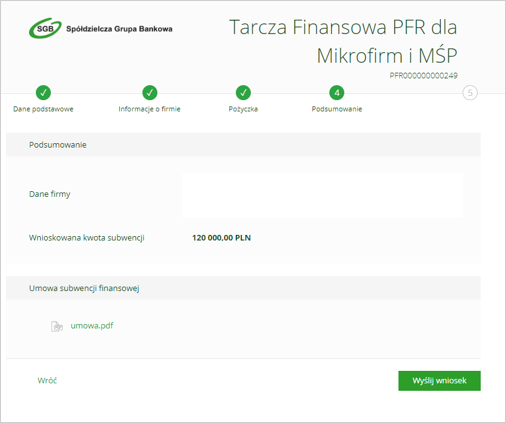506x423 pixels.
Task: Click the application number PFR000000000249
Action: click(424, 76)
